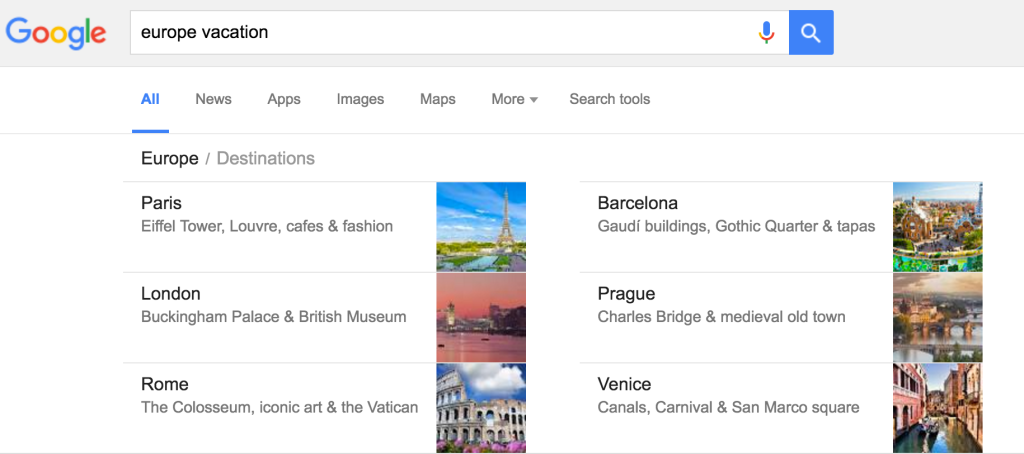Click the Europe breadcrumb link

click(169, 158)
